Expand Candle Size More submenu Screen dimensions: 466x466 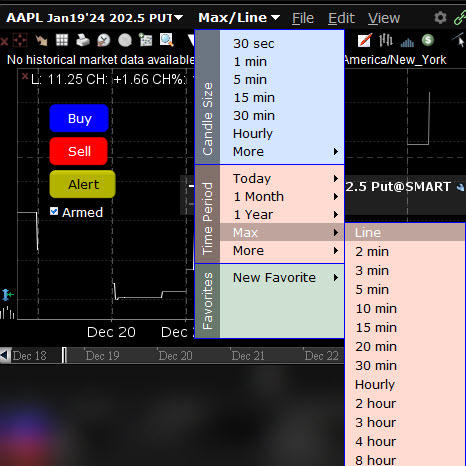(282, 152)
